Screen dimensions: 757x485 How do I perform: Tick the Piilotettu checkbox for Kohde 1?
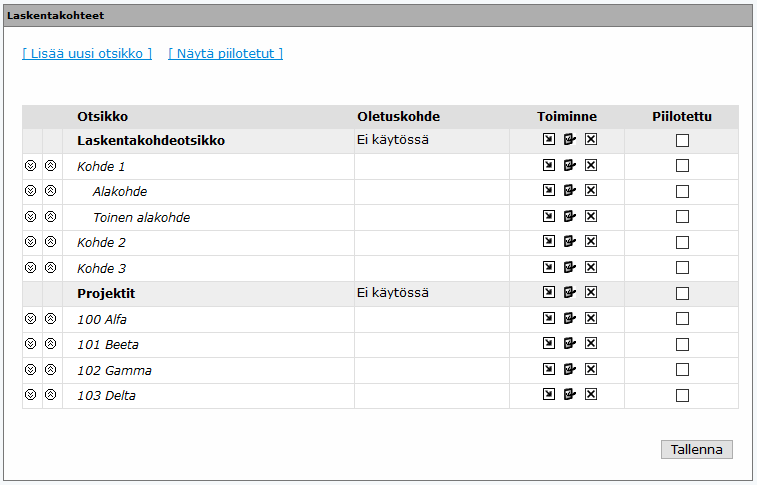pyautogui.click(x=682, y=166)
